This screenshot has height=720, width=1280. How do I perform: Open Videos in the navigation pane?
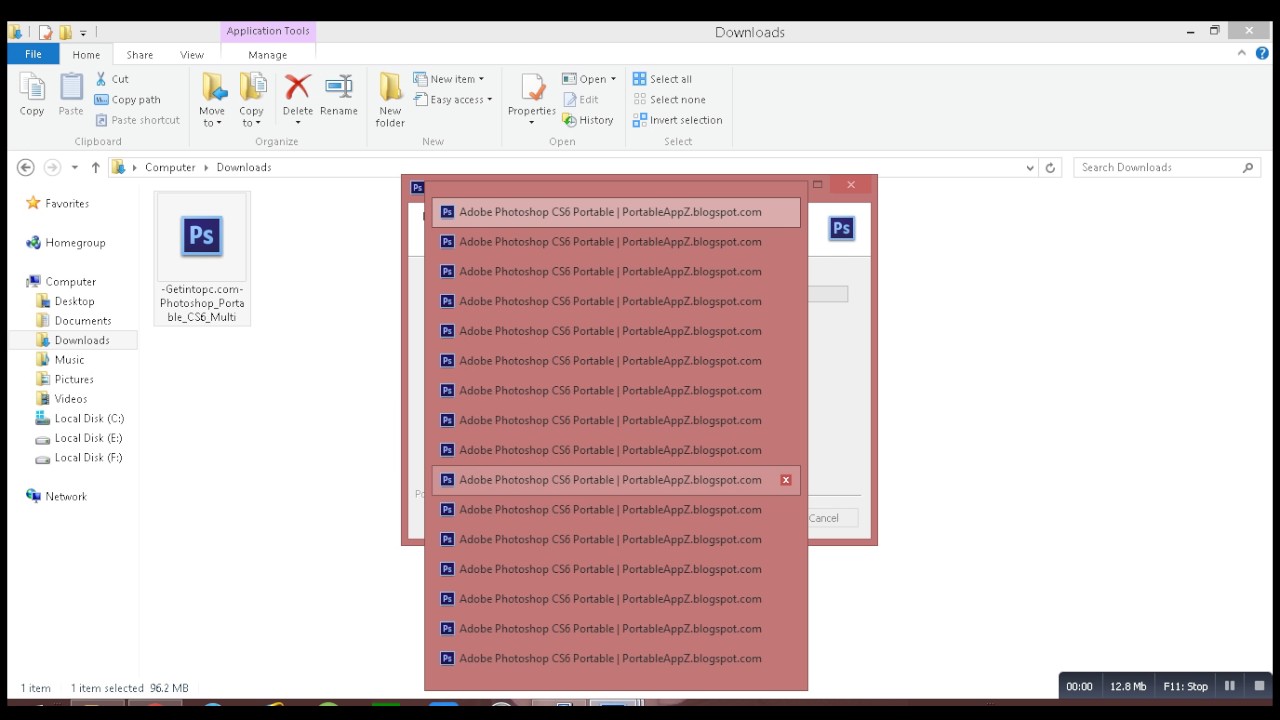tap(71, 399)
